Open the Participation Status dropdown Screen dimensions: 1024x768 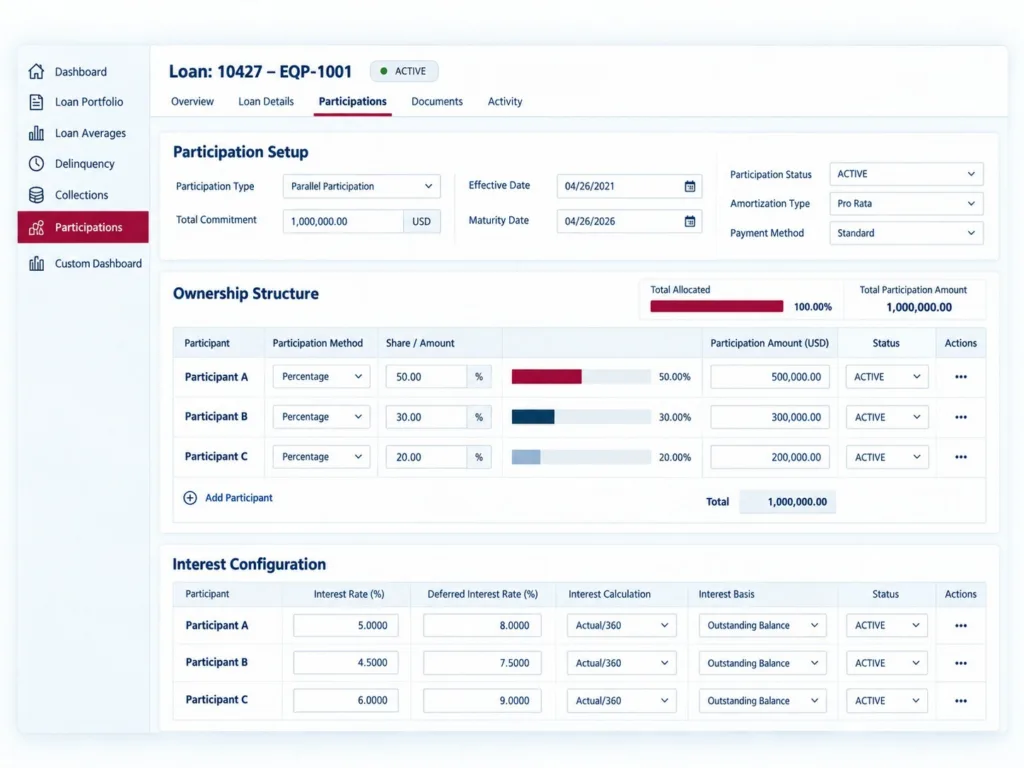[906, 174]
